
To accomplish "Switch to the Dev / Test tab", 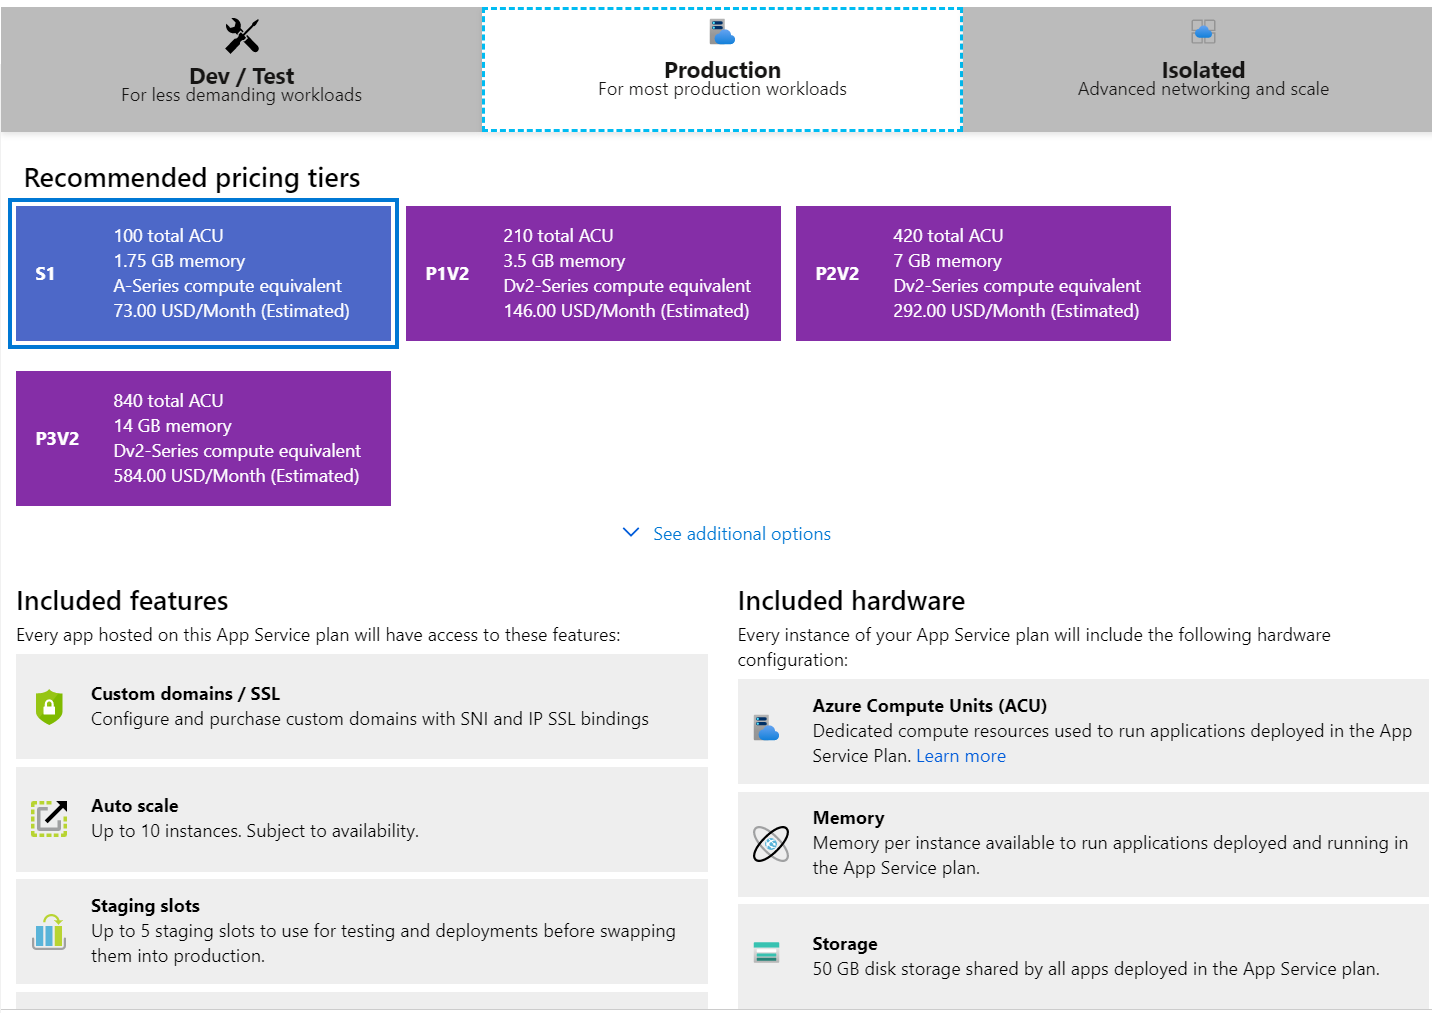I will [x=240, y=68].
